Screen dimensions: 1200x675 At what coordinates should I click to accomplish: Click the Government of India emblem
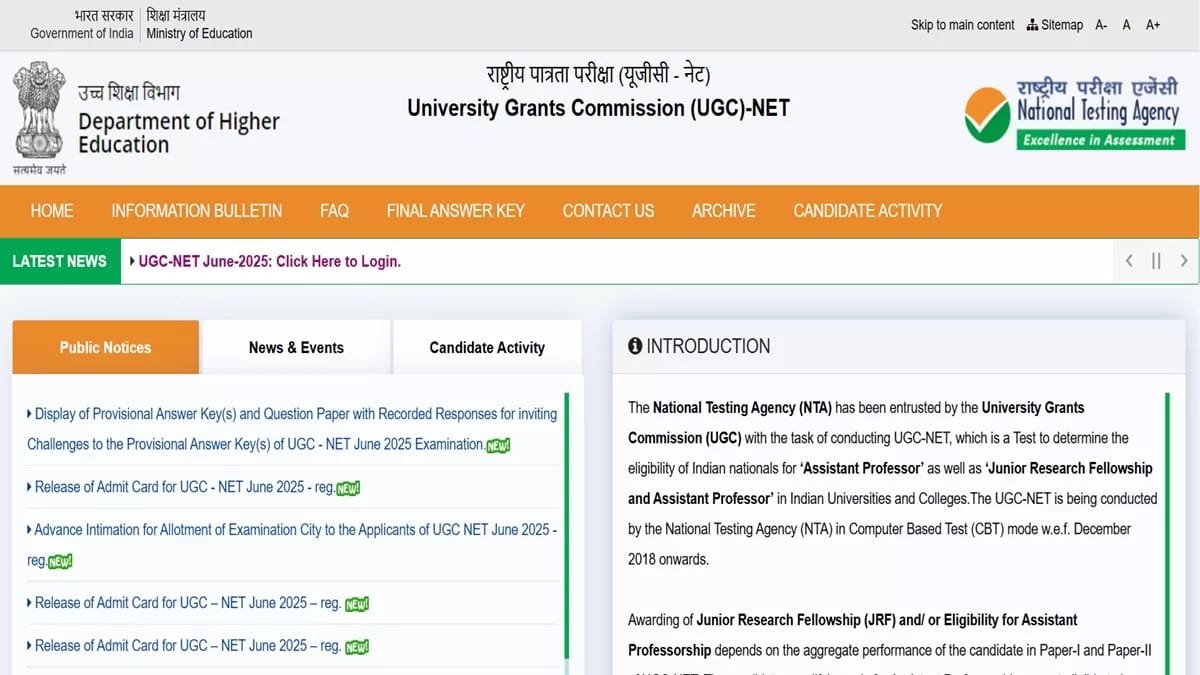(40, 115)
